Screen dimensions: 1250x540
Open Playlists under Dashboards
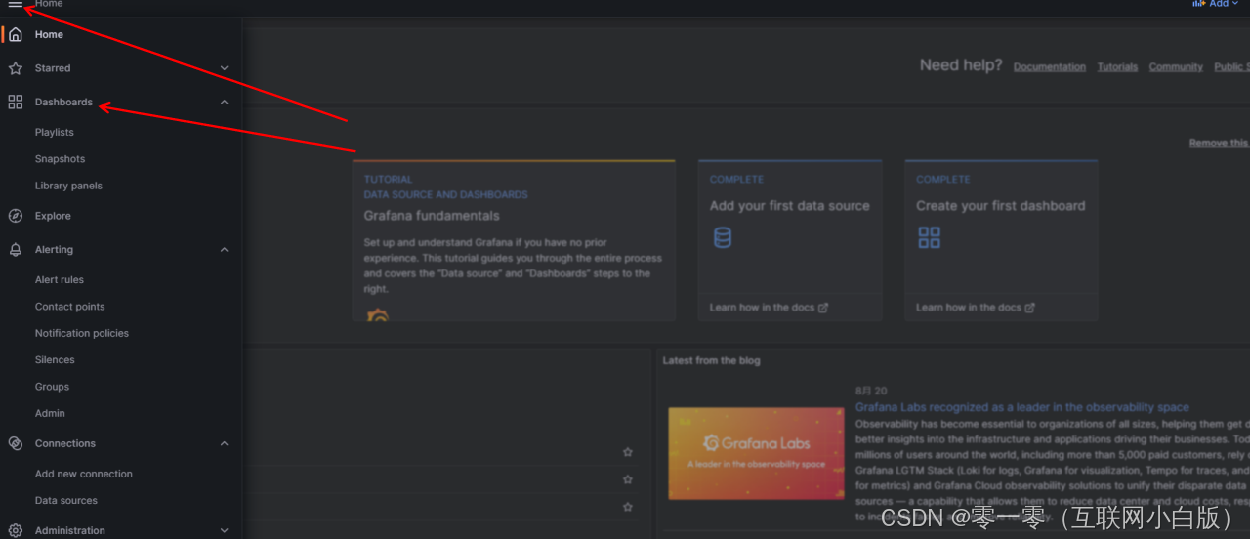click(x=54, y=132)
